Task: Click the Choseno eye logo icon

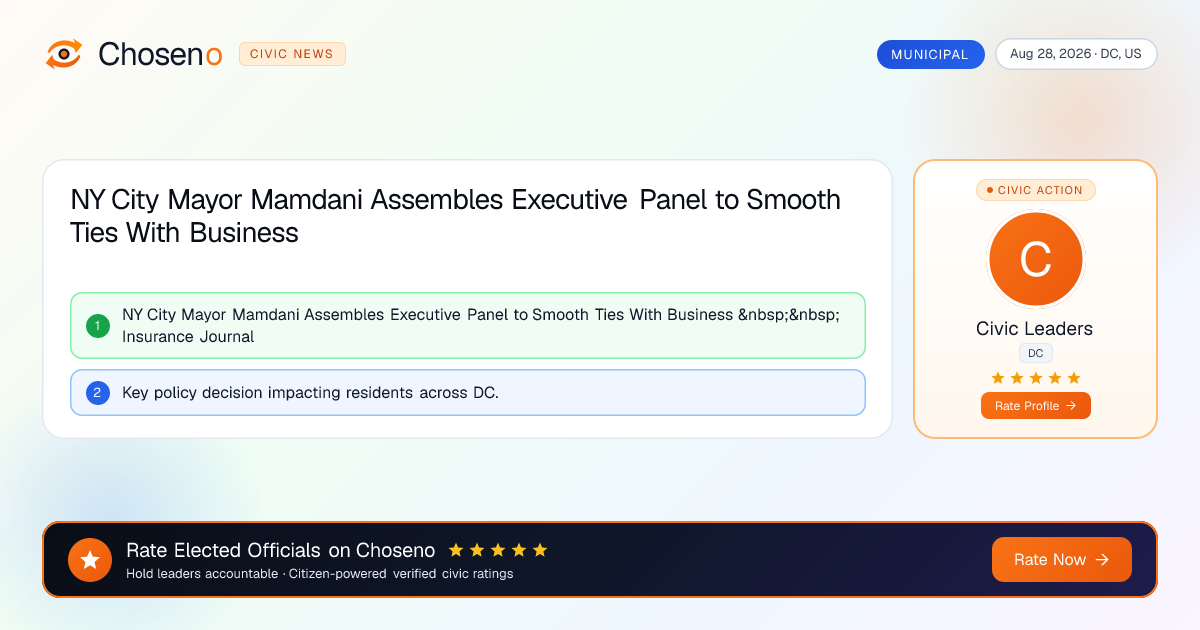Action: point(64,54)
